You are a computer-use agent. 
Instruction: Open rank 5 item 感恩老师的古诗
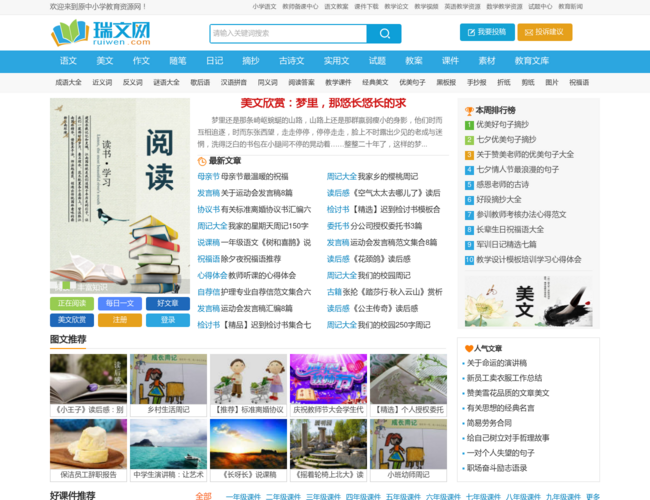(502, 184)
